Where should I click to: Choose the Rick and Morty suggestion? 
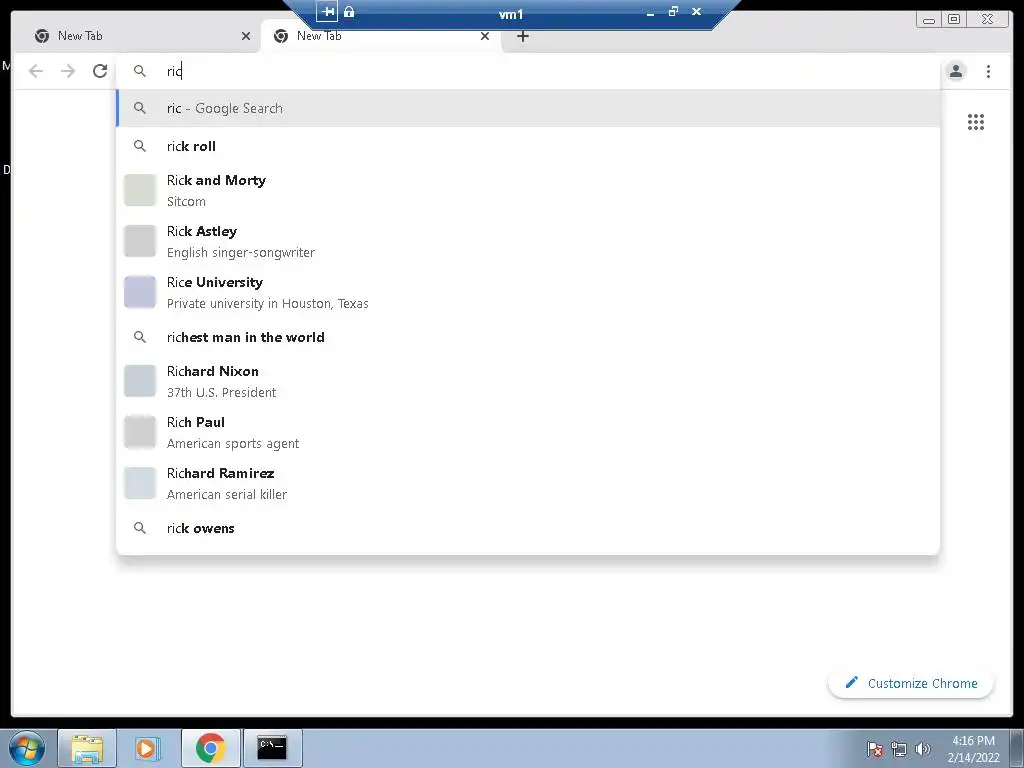[x=528, y=190]
